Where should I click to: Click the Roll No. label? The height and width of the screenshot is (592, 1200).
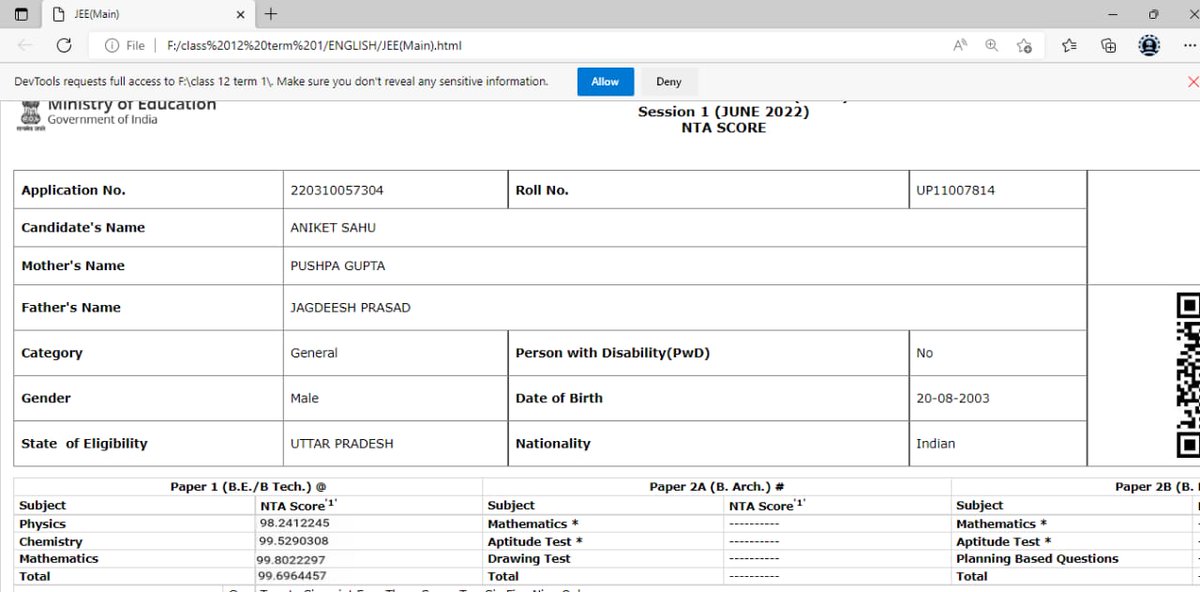click(542, 190)
